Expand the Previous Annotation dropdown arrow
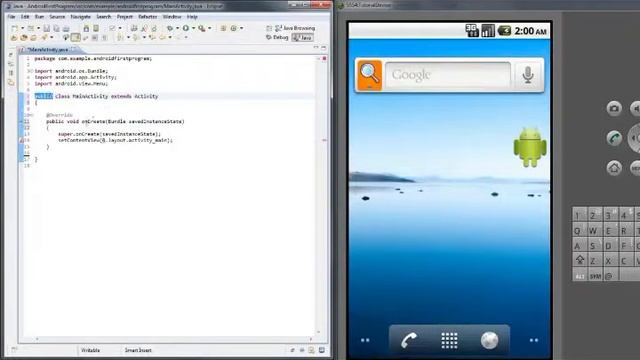This screenshot has width=640, height=360. [144, 38]
